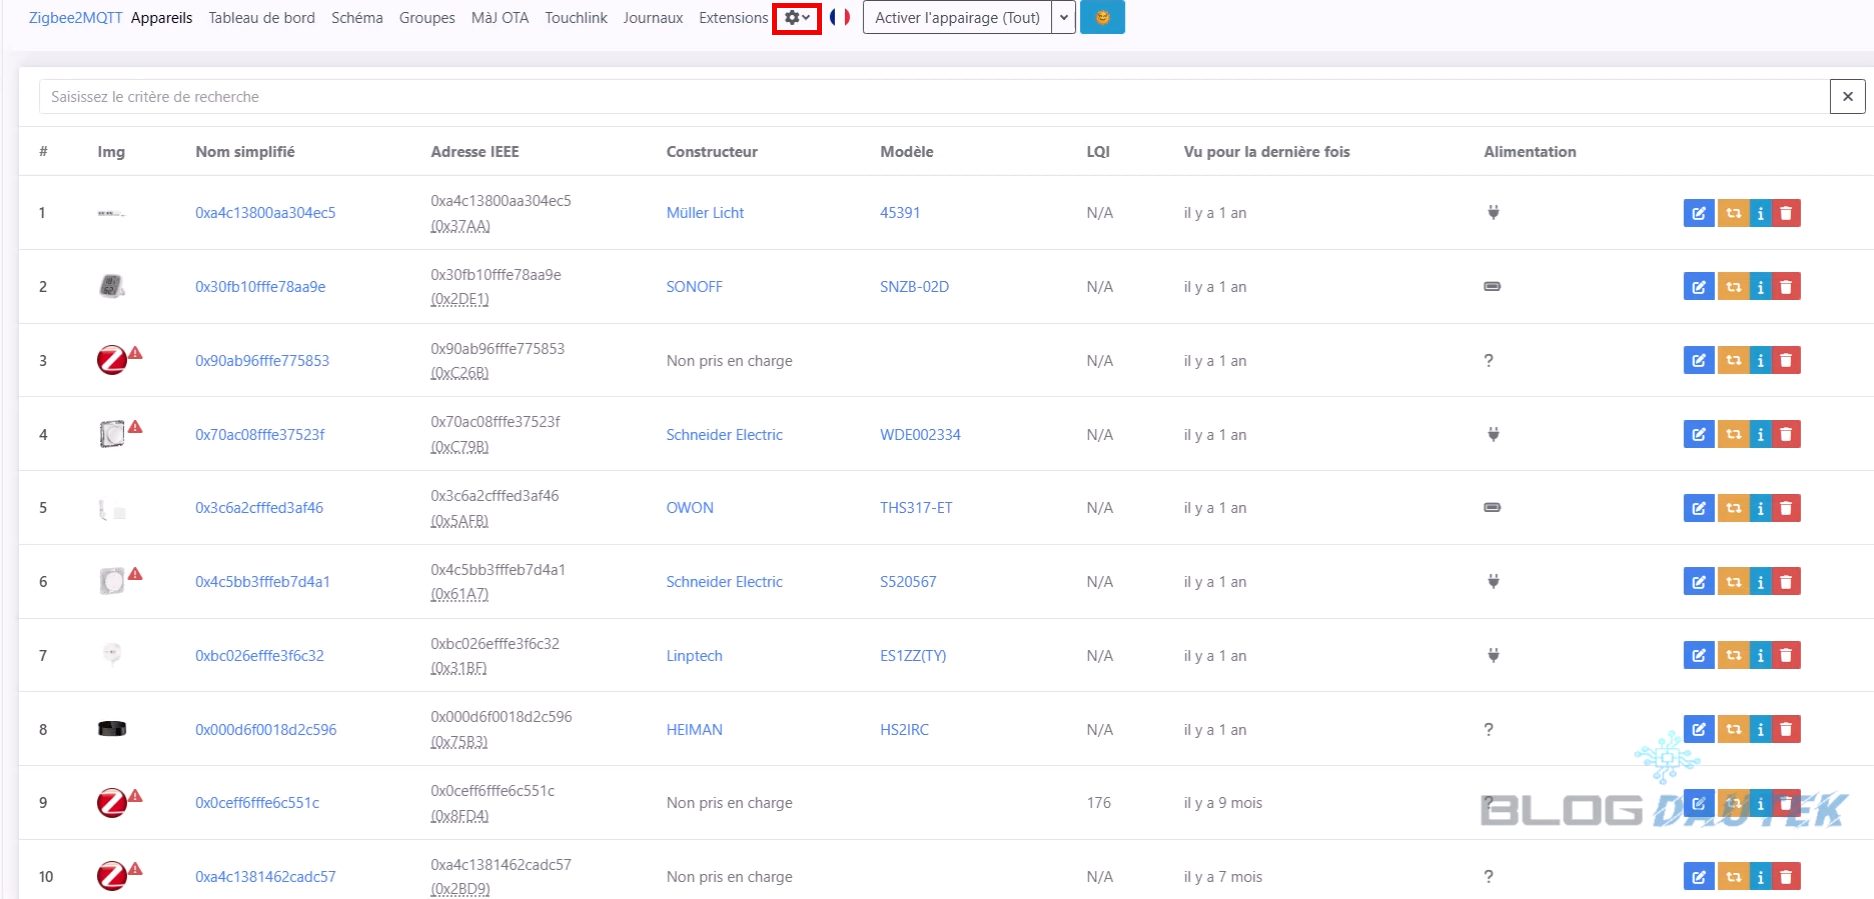Show info for Schneider WDE002334 device

coord(1760,435)
